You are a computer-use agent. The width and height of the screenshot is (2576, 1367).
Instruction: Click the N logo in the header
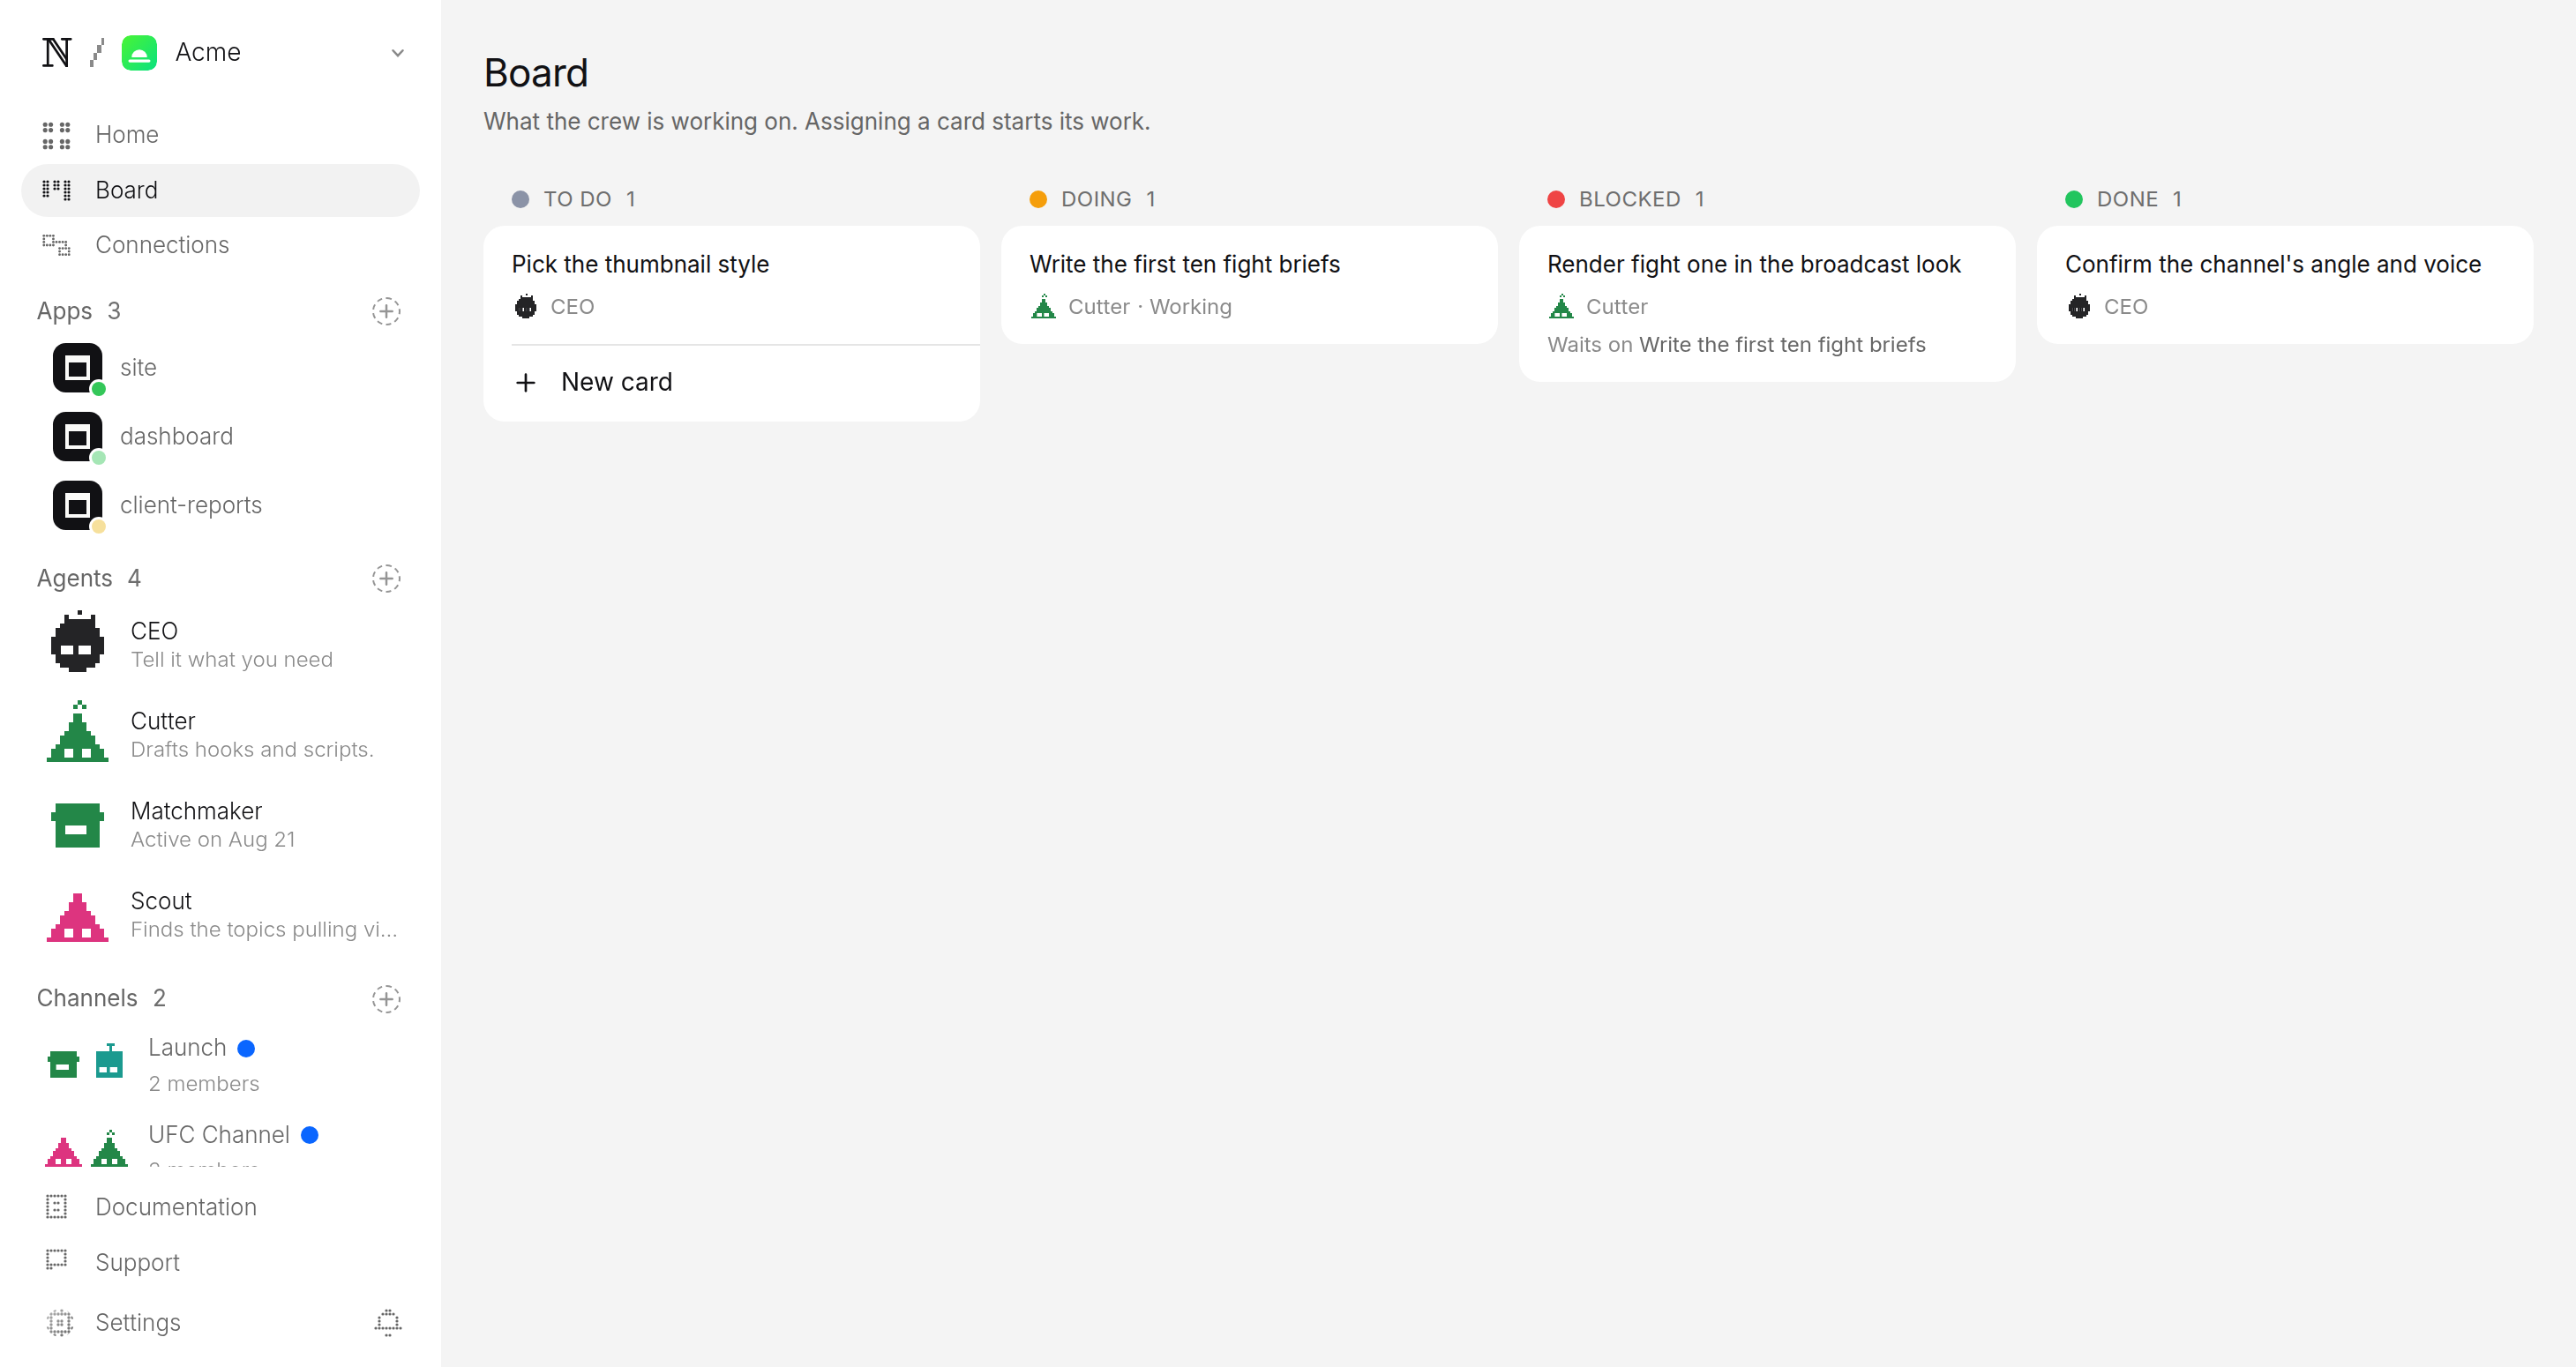tap(56, 52)
